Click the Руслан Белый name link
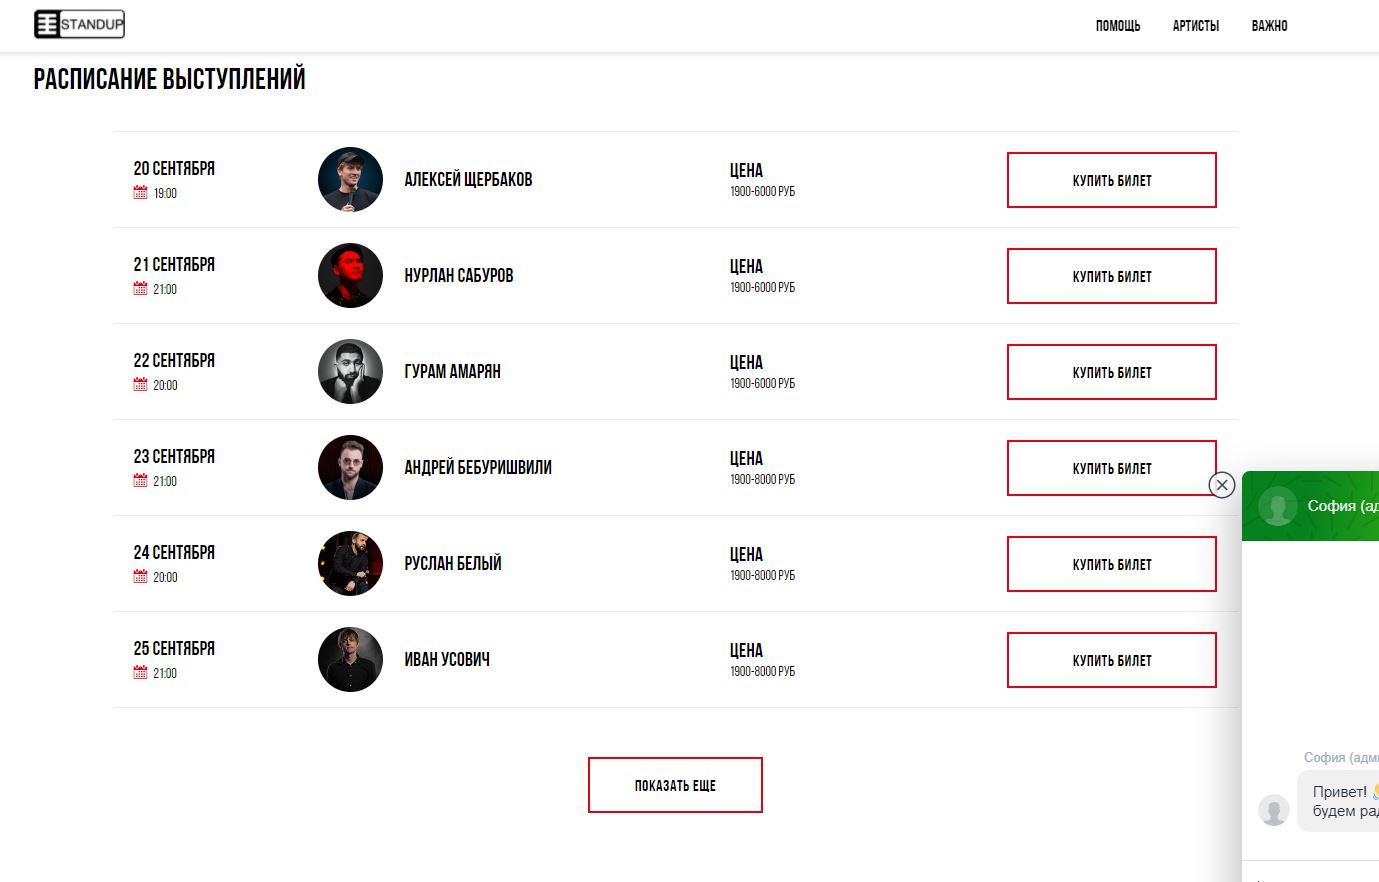 pos(453,563)
